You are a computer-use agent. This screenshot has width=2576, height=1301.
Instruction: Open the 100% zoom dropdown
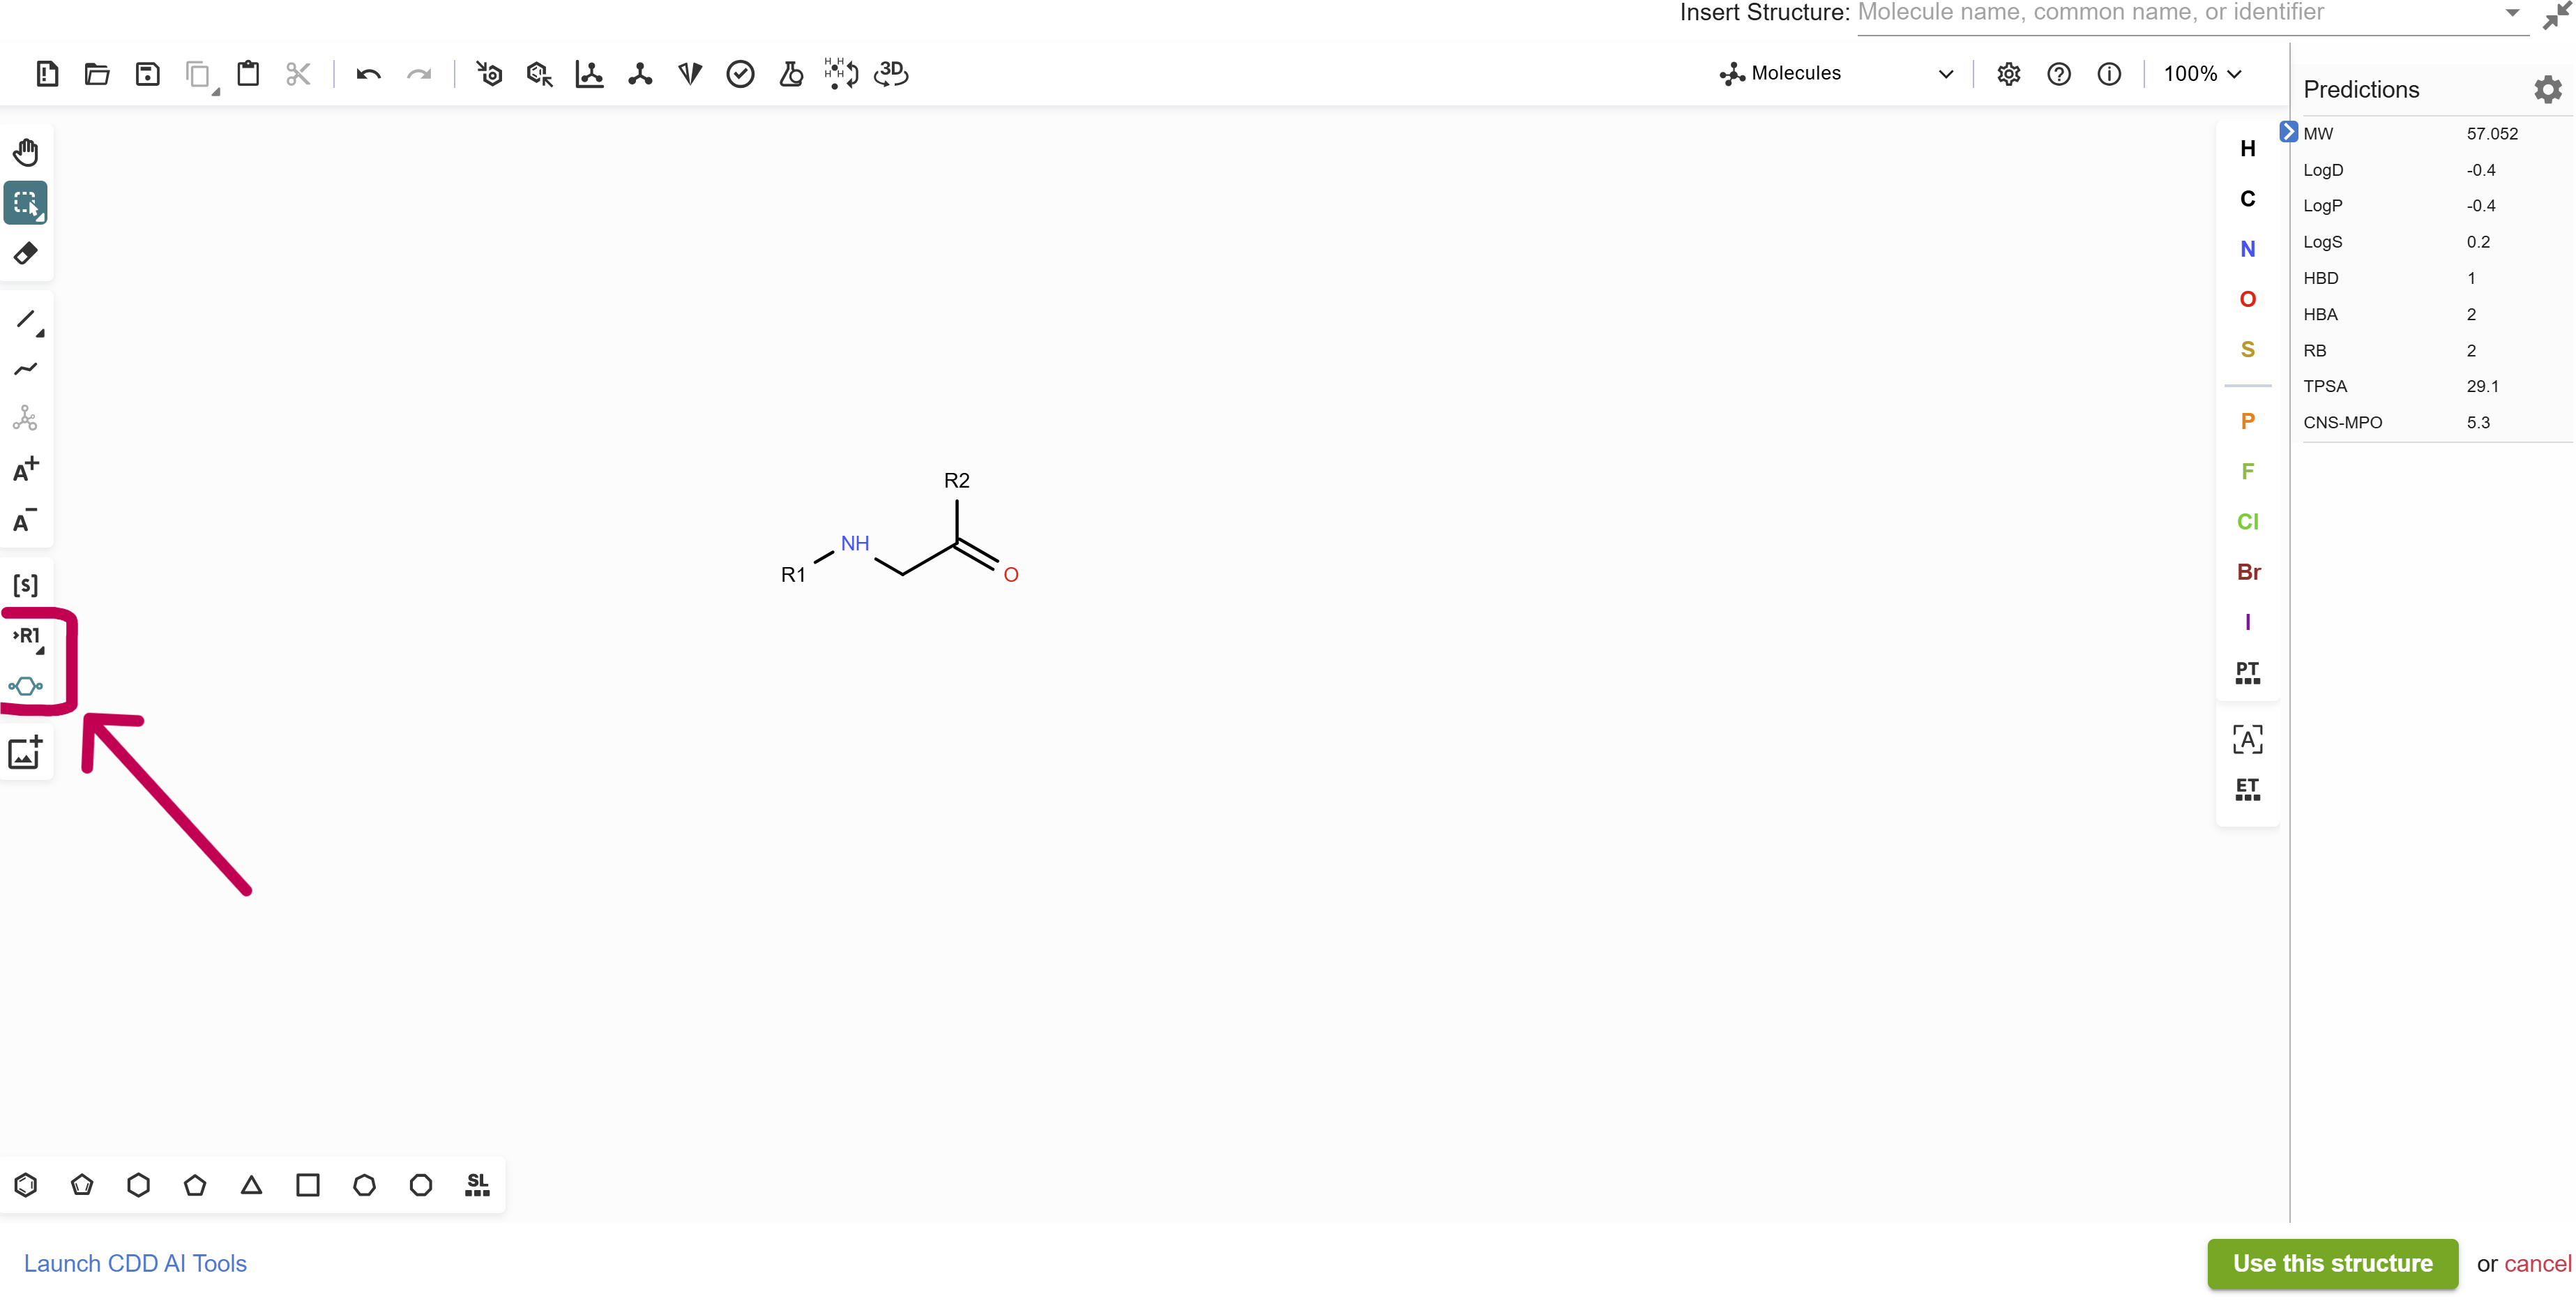[x=2203, y=74]
